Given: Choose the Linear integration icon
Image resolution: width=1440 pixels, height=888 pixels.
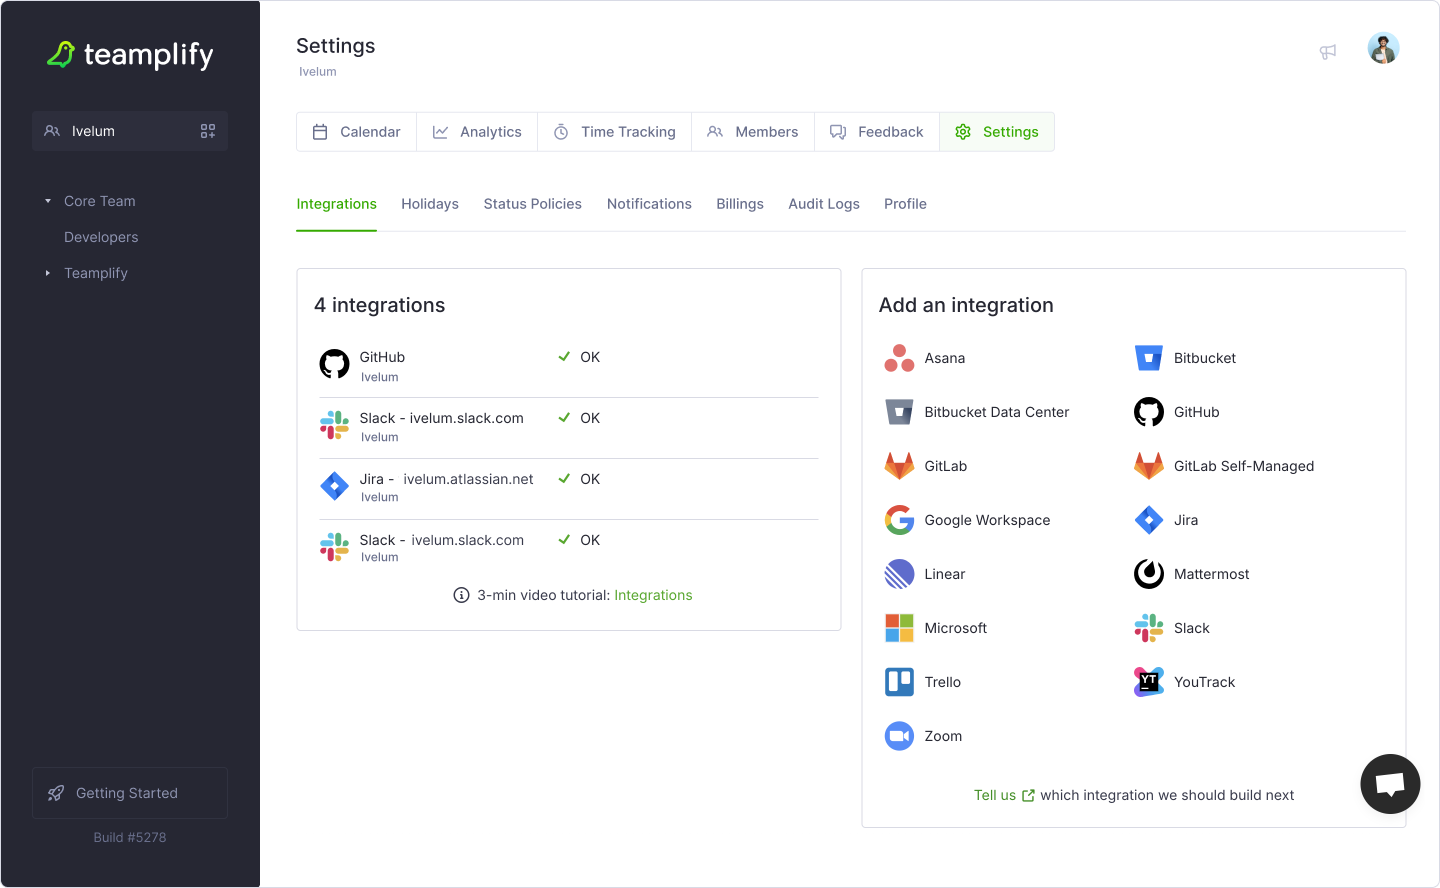Looking at the screenshot, I should [x=899, y=574].
